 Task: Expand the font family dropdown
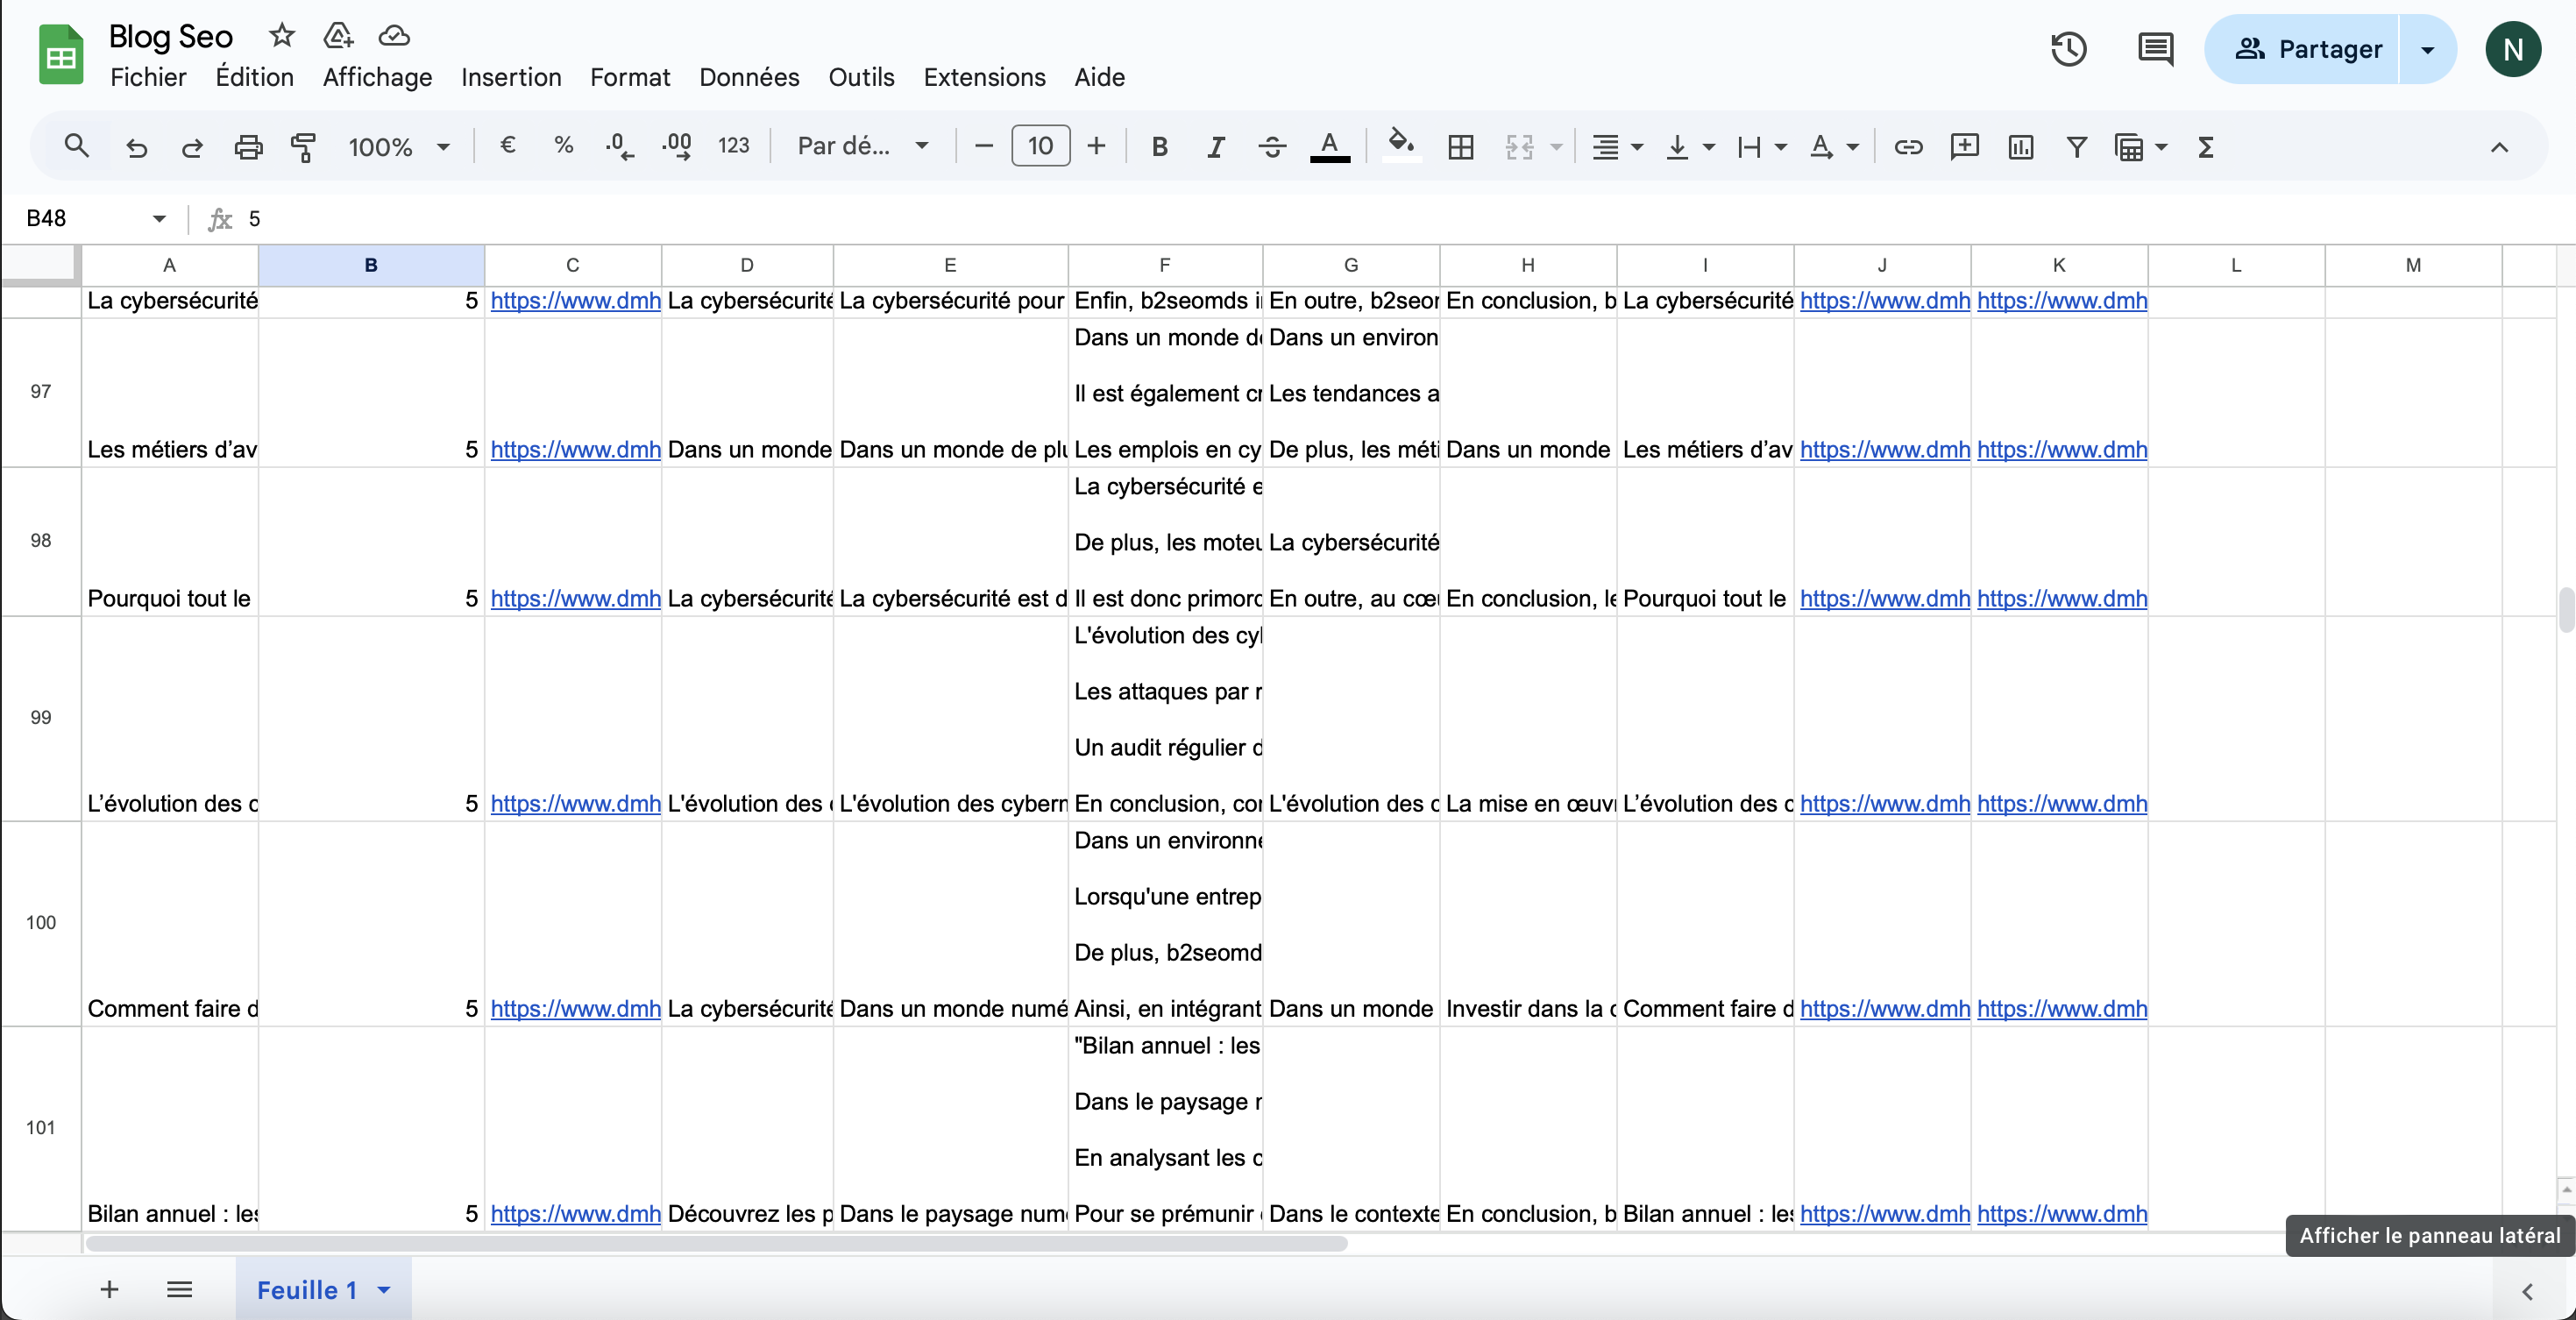pos(862,147)
